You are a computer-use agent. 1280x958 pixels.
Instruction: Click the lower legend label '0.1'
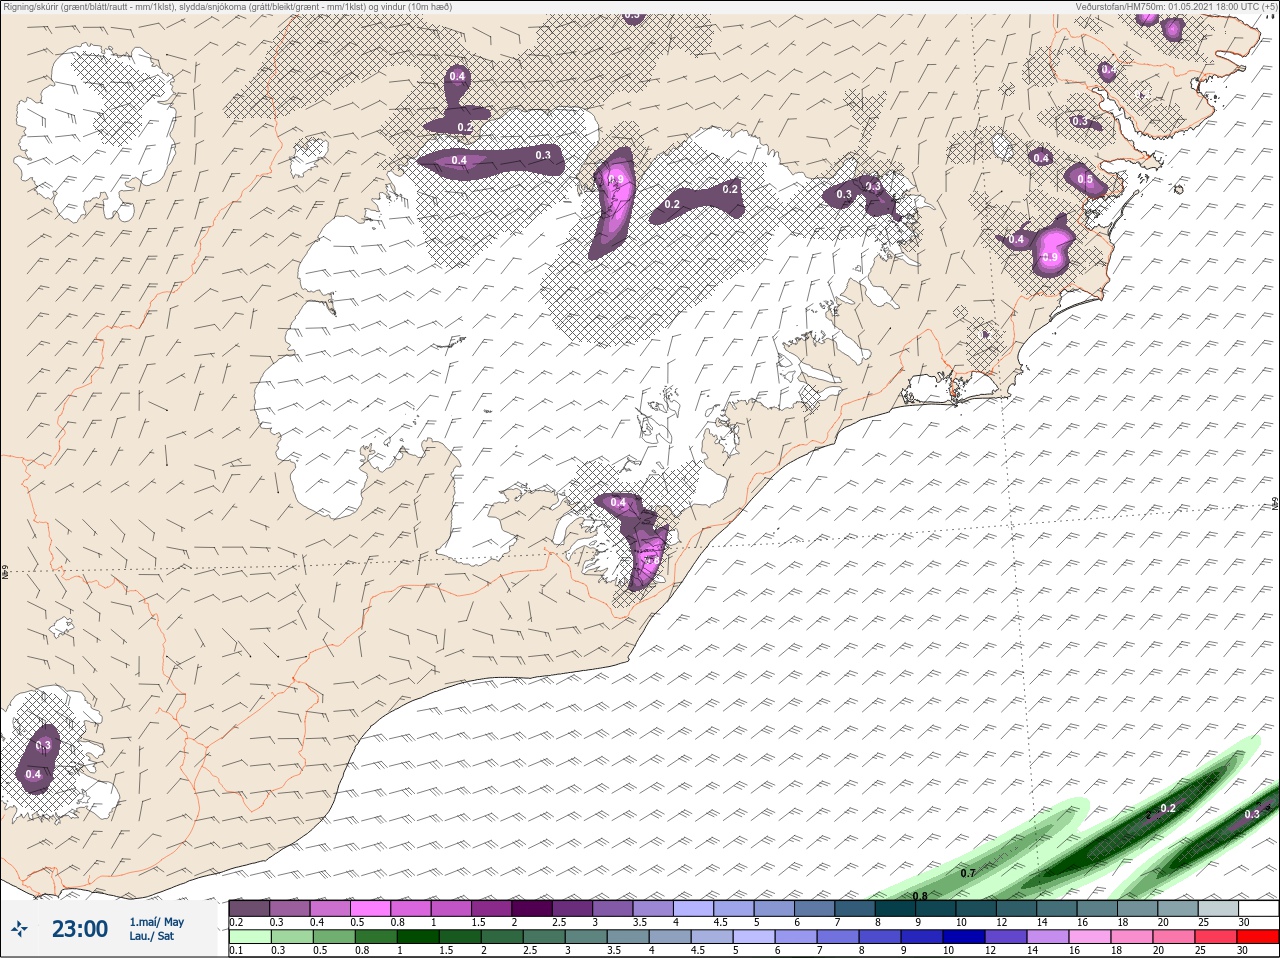[236, 951]
